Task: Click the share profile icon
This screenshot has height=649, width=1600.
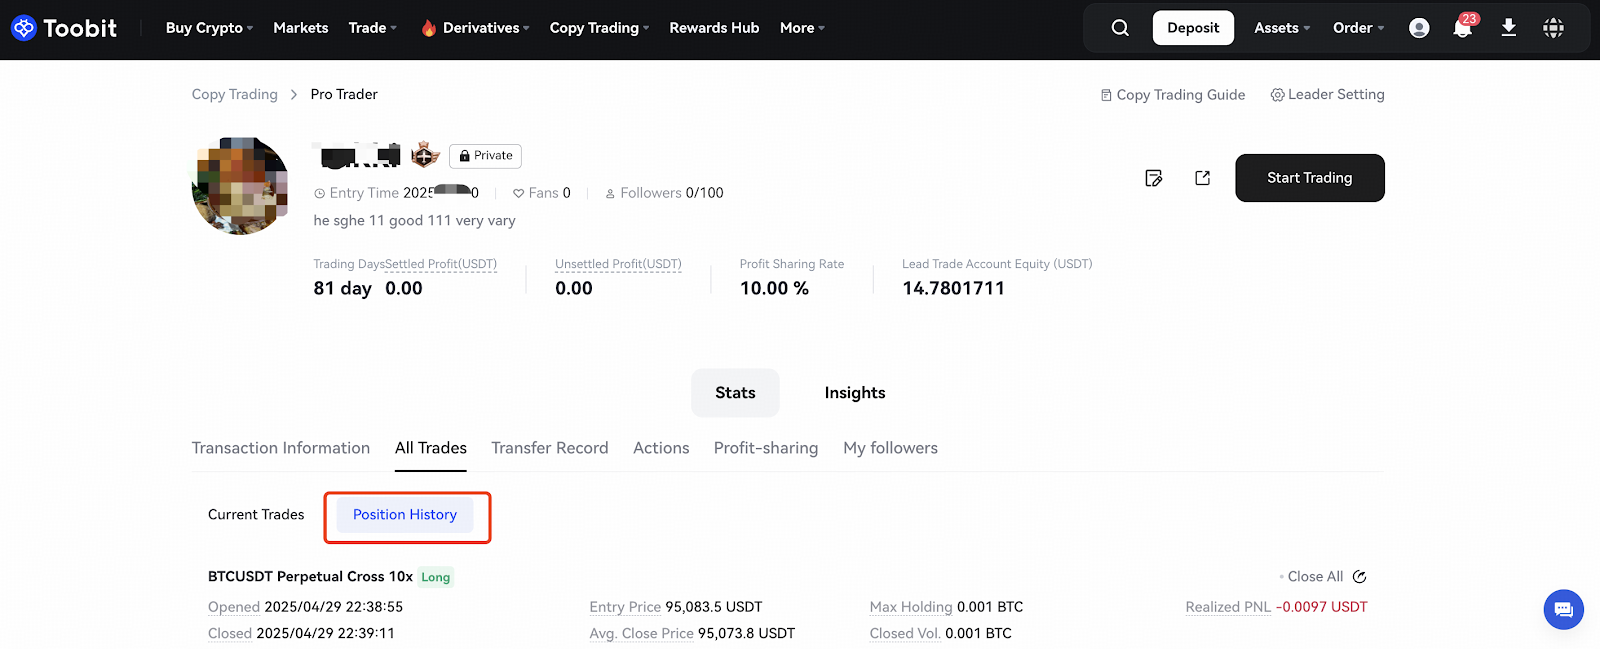Action: pyautogui.click(x=1202, y=178)
